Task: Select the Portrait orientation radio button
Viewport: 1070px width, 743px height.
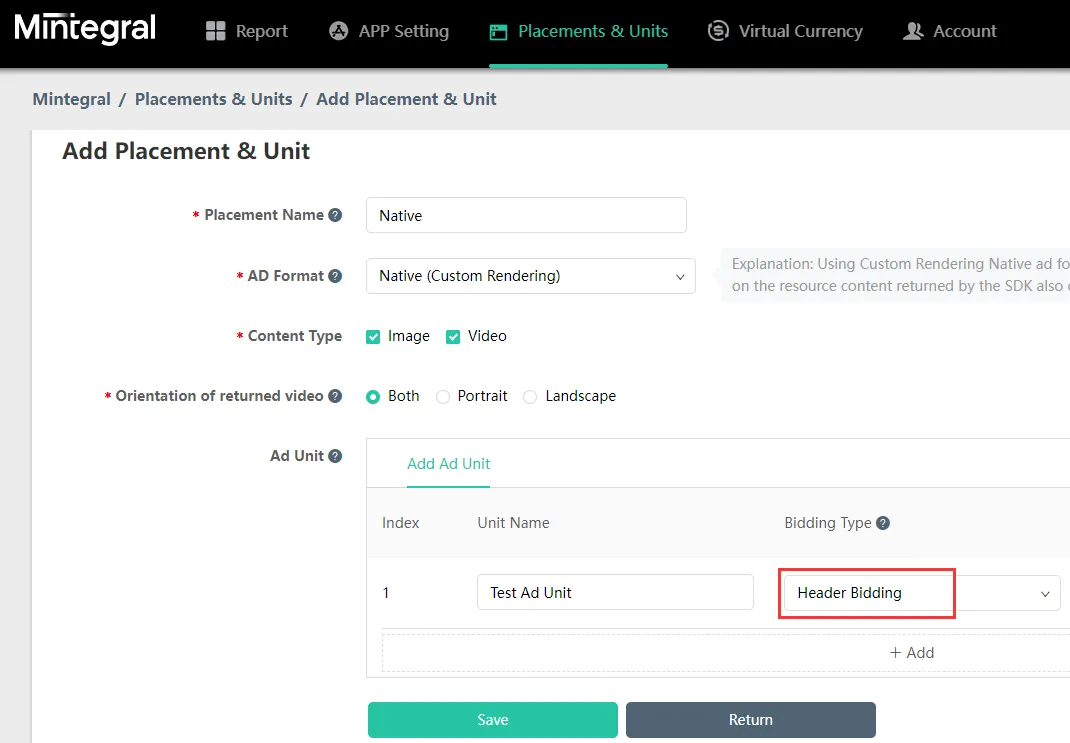Action: (x=442, y=396)
